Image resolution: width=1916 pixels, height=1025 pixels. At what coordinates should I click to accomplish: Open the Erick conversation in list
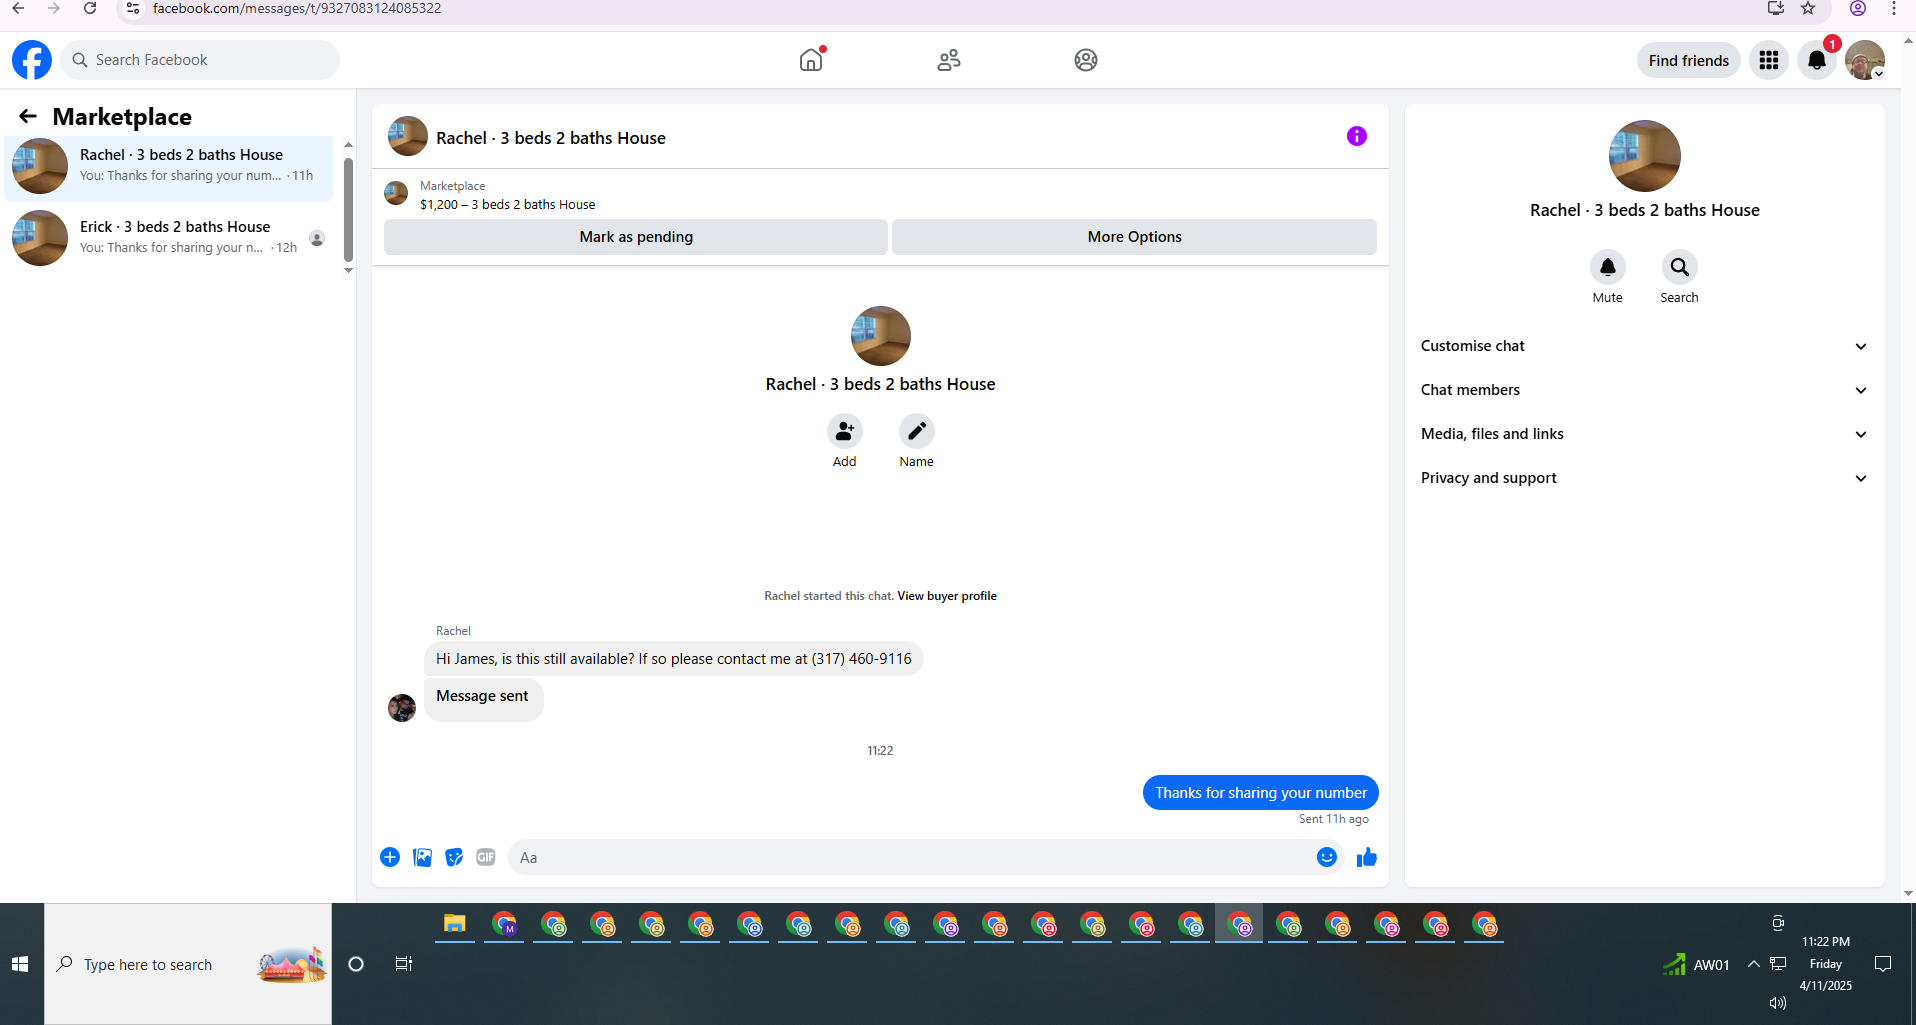(170, 237)
